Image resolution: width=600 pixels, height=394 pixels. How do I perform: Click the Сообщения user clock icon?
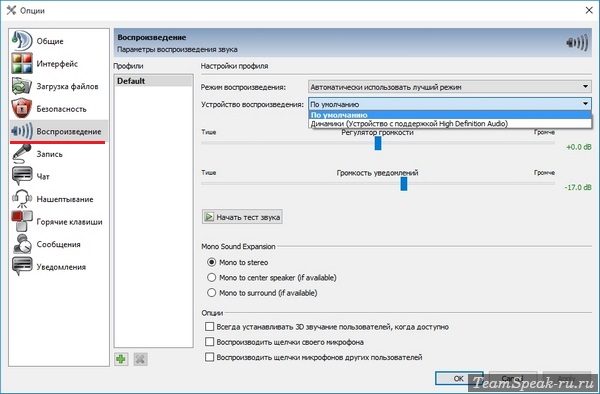(22, 244)
